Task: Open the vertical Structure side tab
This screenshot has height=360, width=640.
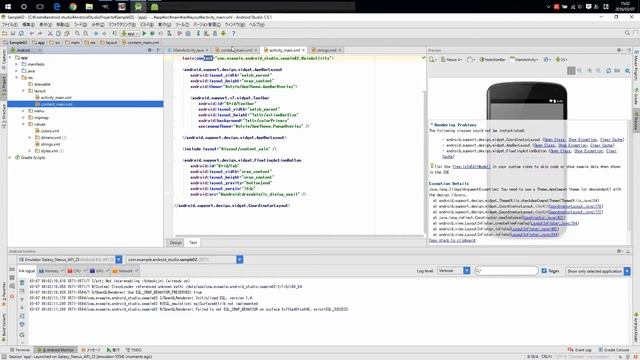Action: click(4, 115)
